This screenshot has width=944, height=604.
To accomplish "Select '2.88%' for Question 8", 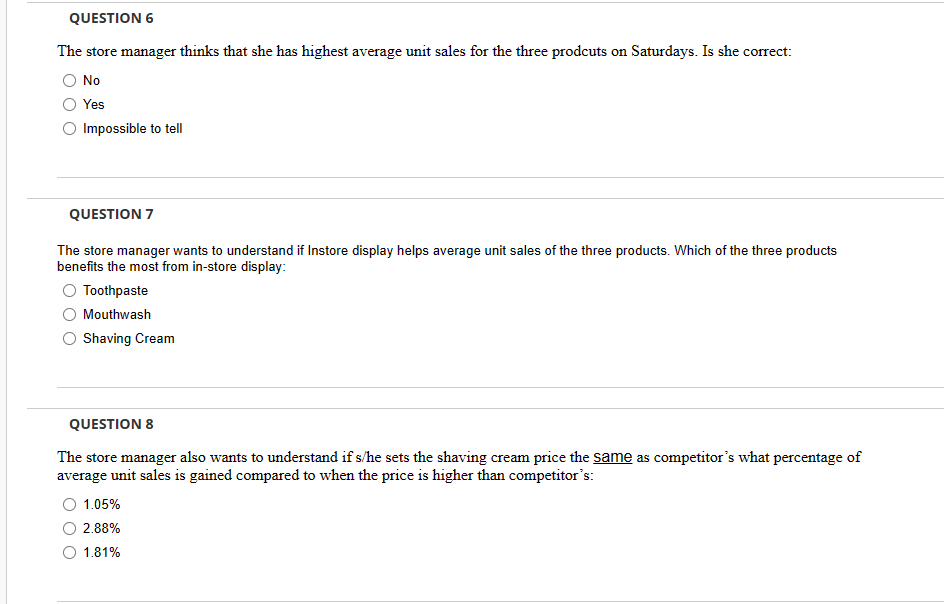I will (69, 528).
